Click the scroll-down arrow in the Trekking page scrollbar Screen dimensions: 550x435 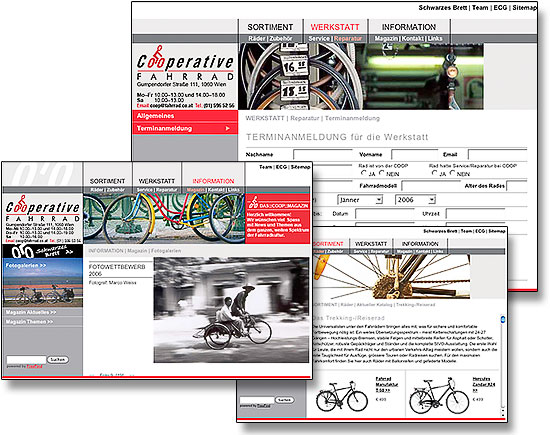coord(503,414)
